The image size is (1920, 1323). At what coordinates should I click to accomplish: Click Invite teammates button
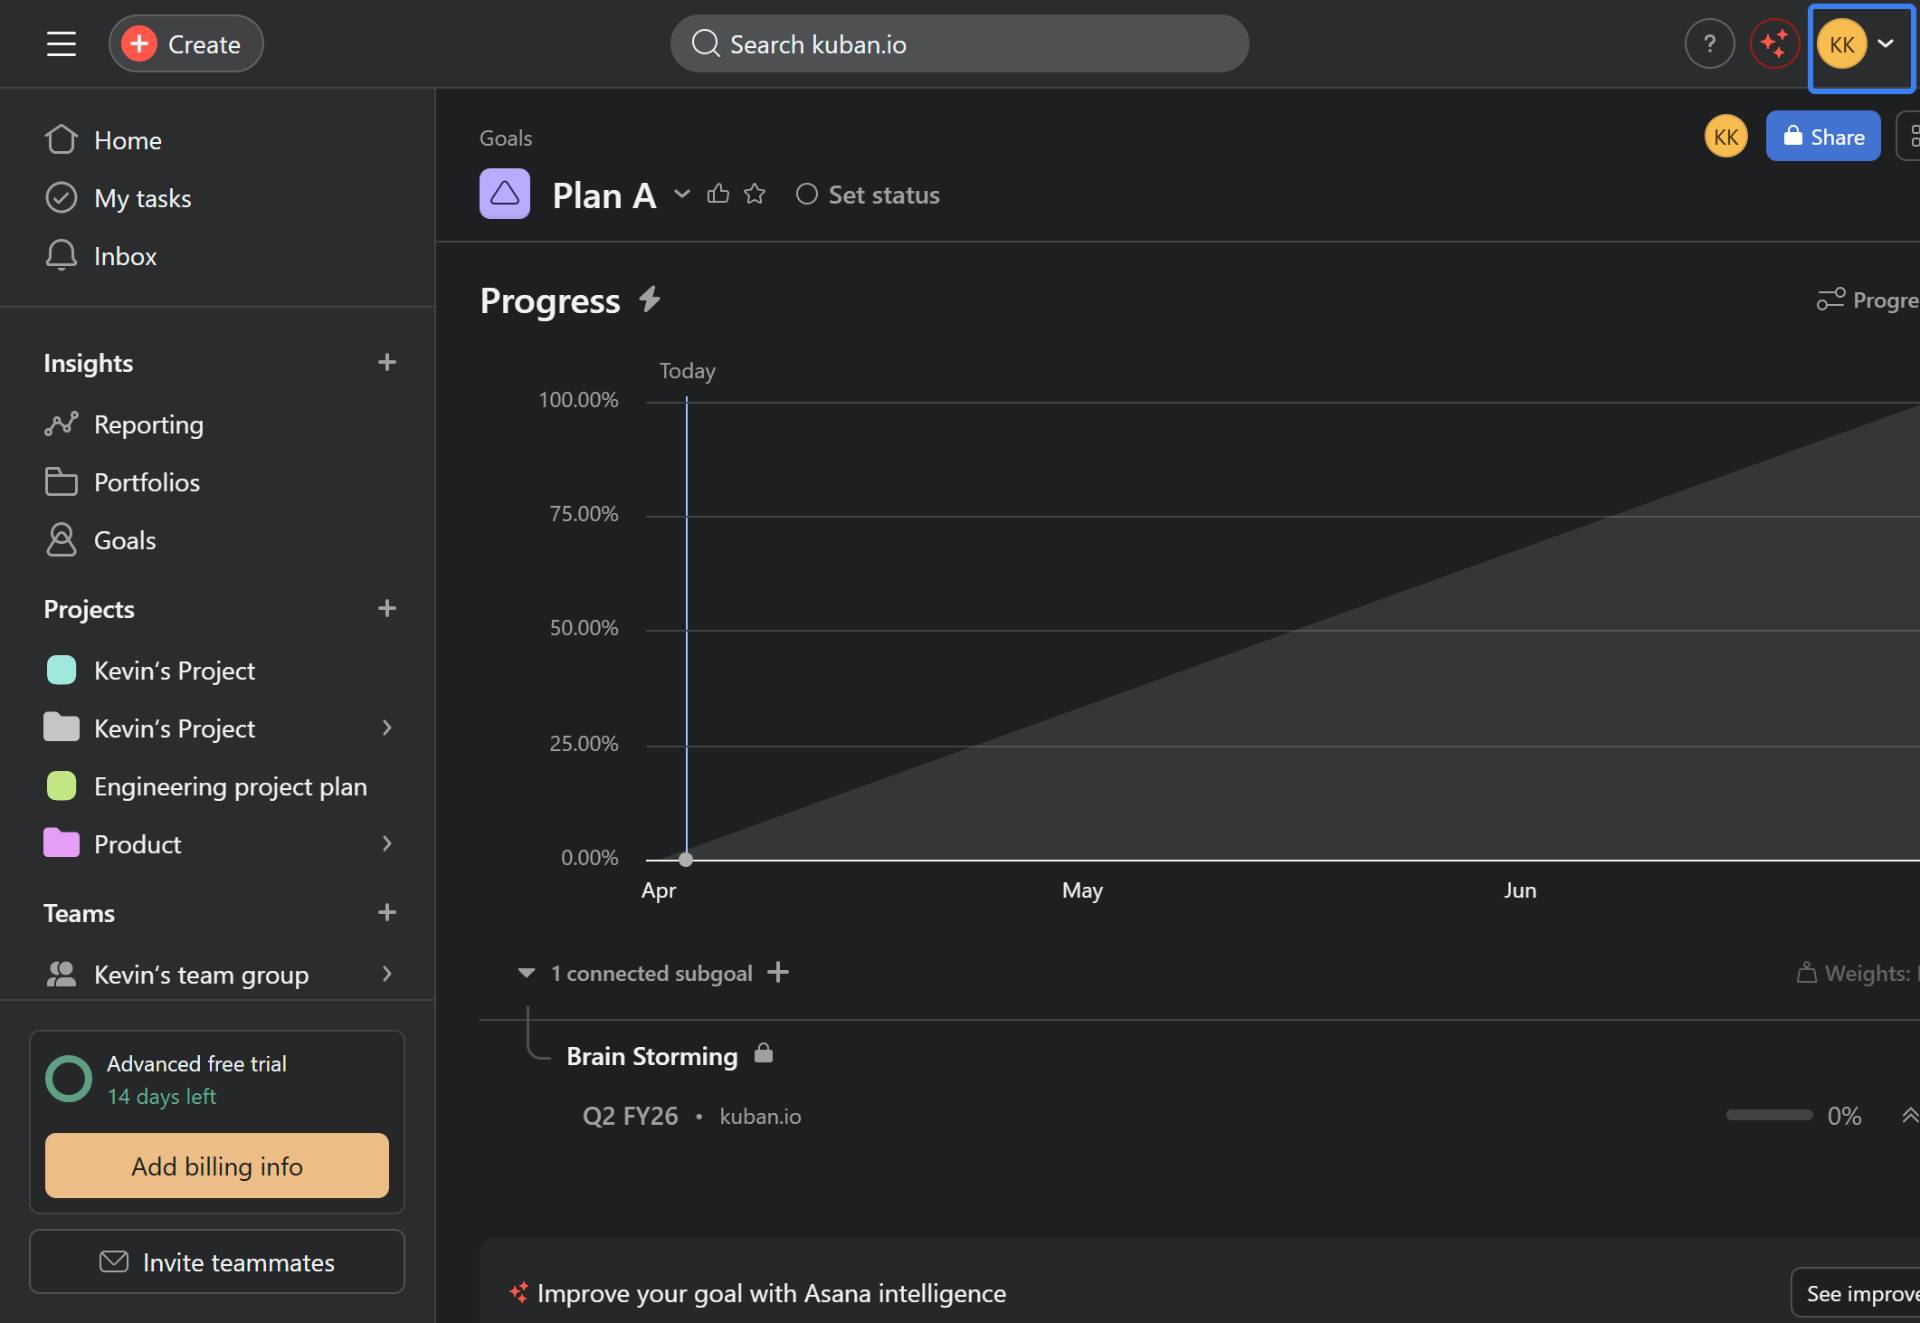[x=217, y=1262]
